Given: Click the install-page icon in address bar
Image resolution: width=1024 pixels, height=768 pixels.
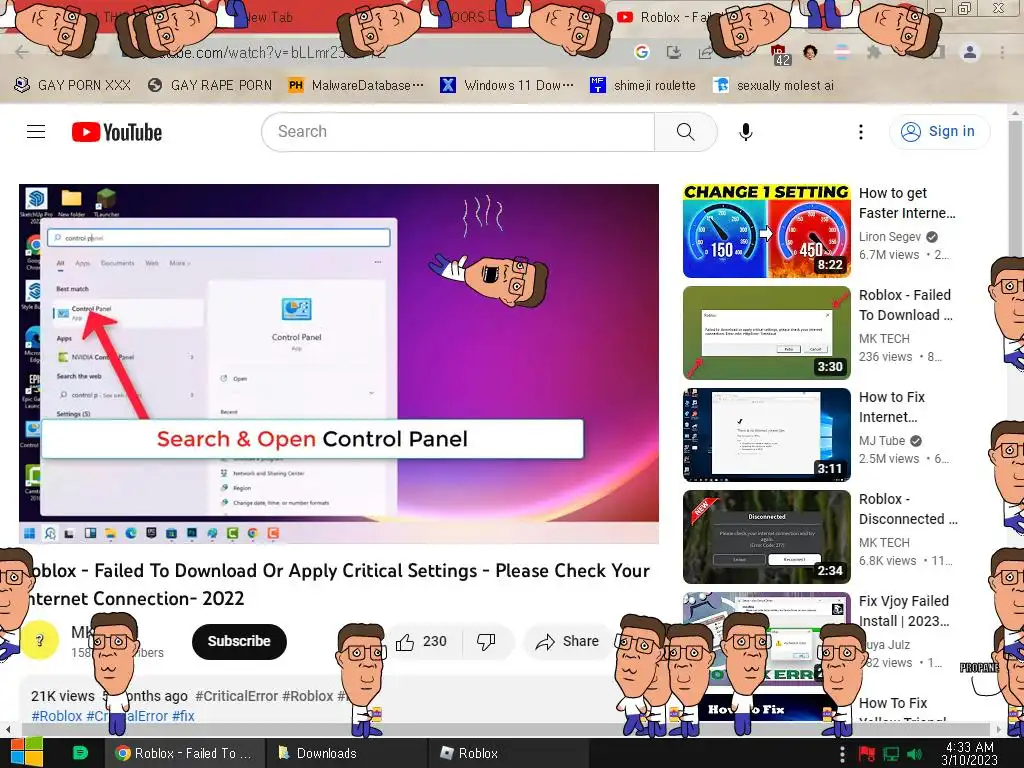Looking at the screenshot, I should 673,52.
